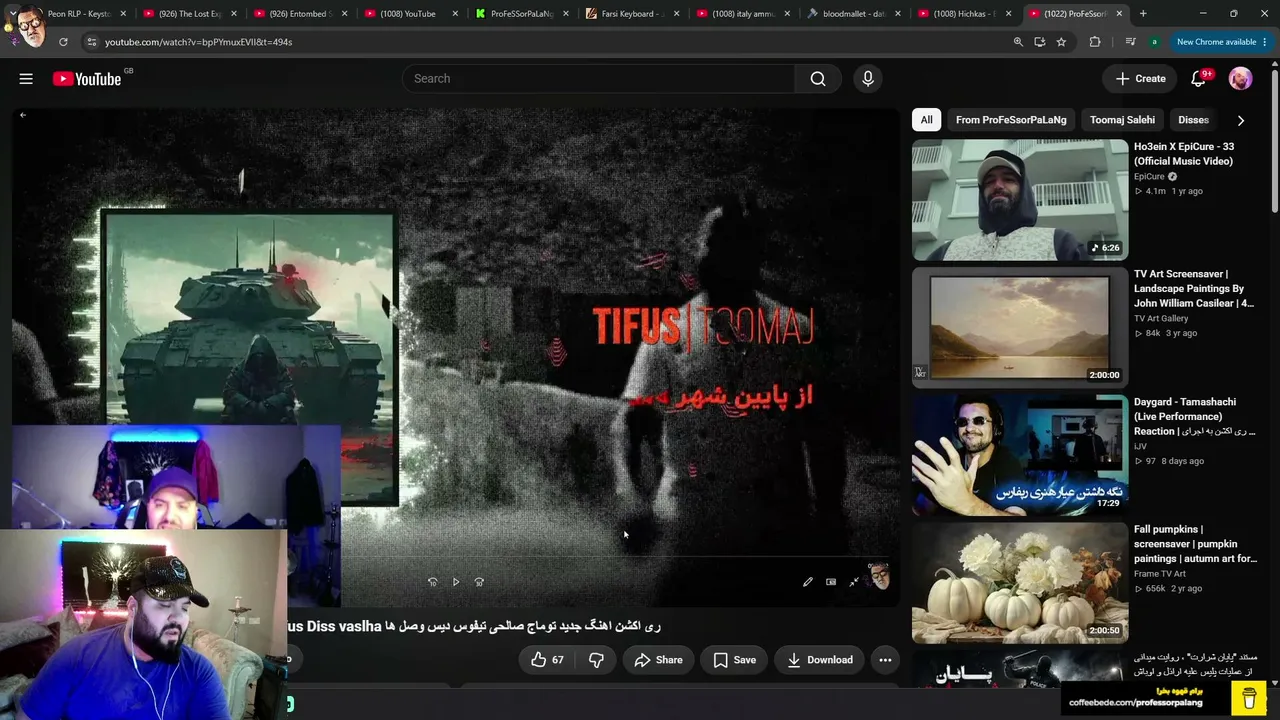Open the account avatar menu
The image size is (1280, 720).
click(x=1240, y=79)
